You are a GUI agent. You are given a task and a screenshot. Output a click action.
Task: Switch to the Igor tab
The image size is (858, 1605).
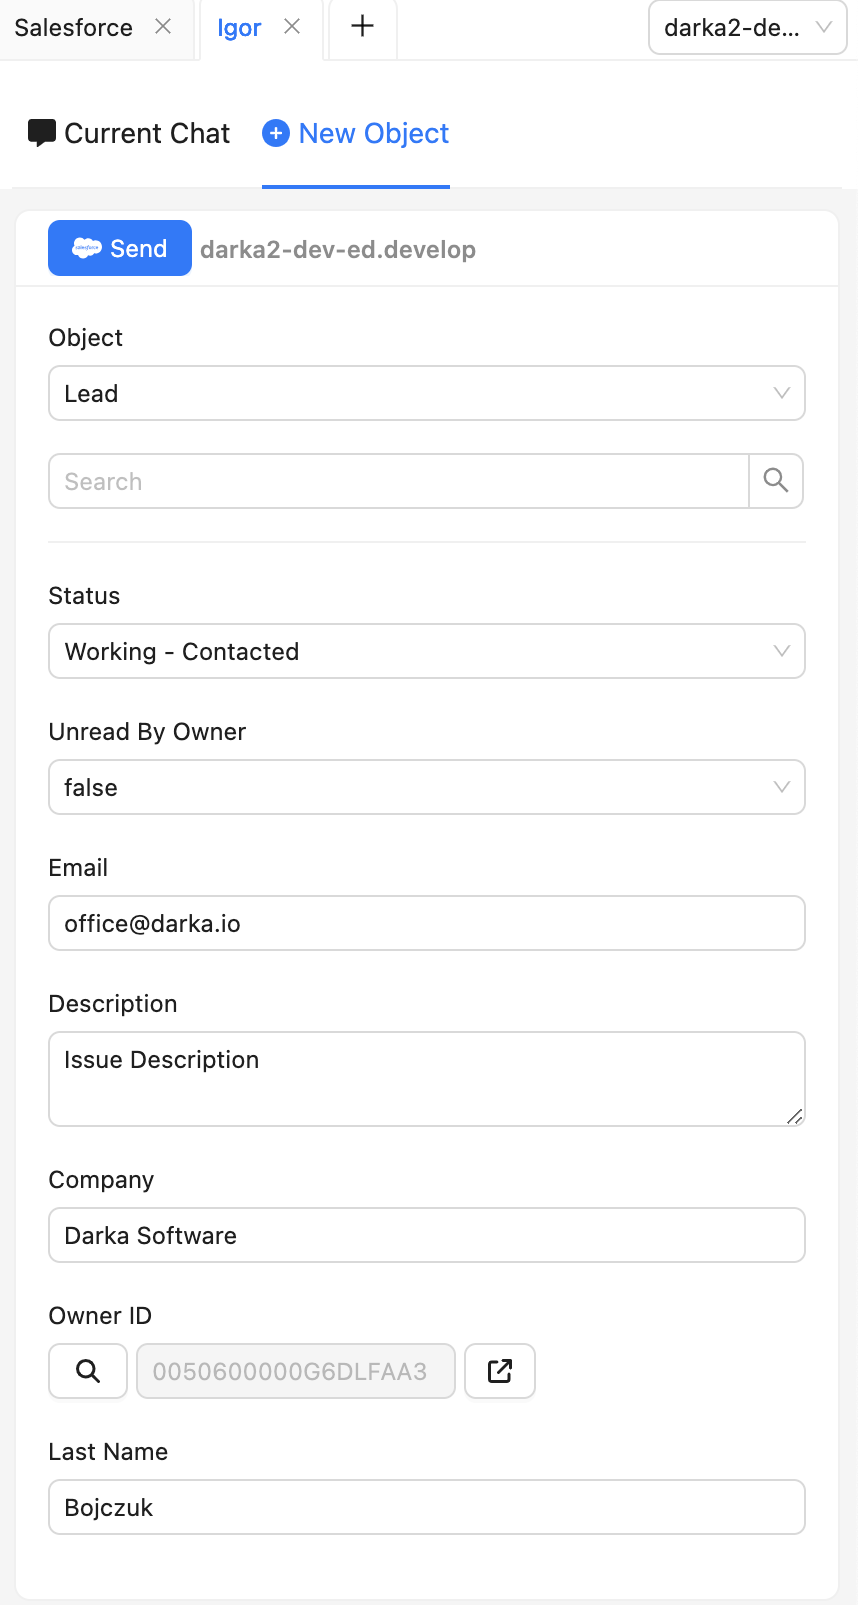(239, 28)
